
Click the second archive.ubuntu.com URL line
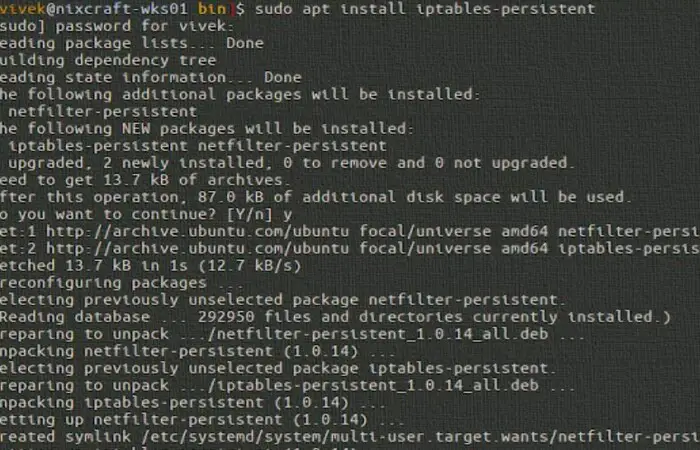pos(350,248)
